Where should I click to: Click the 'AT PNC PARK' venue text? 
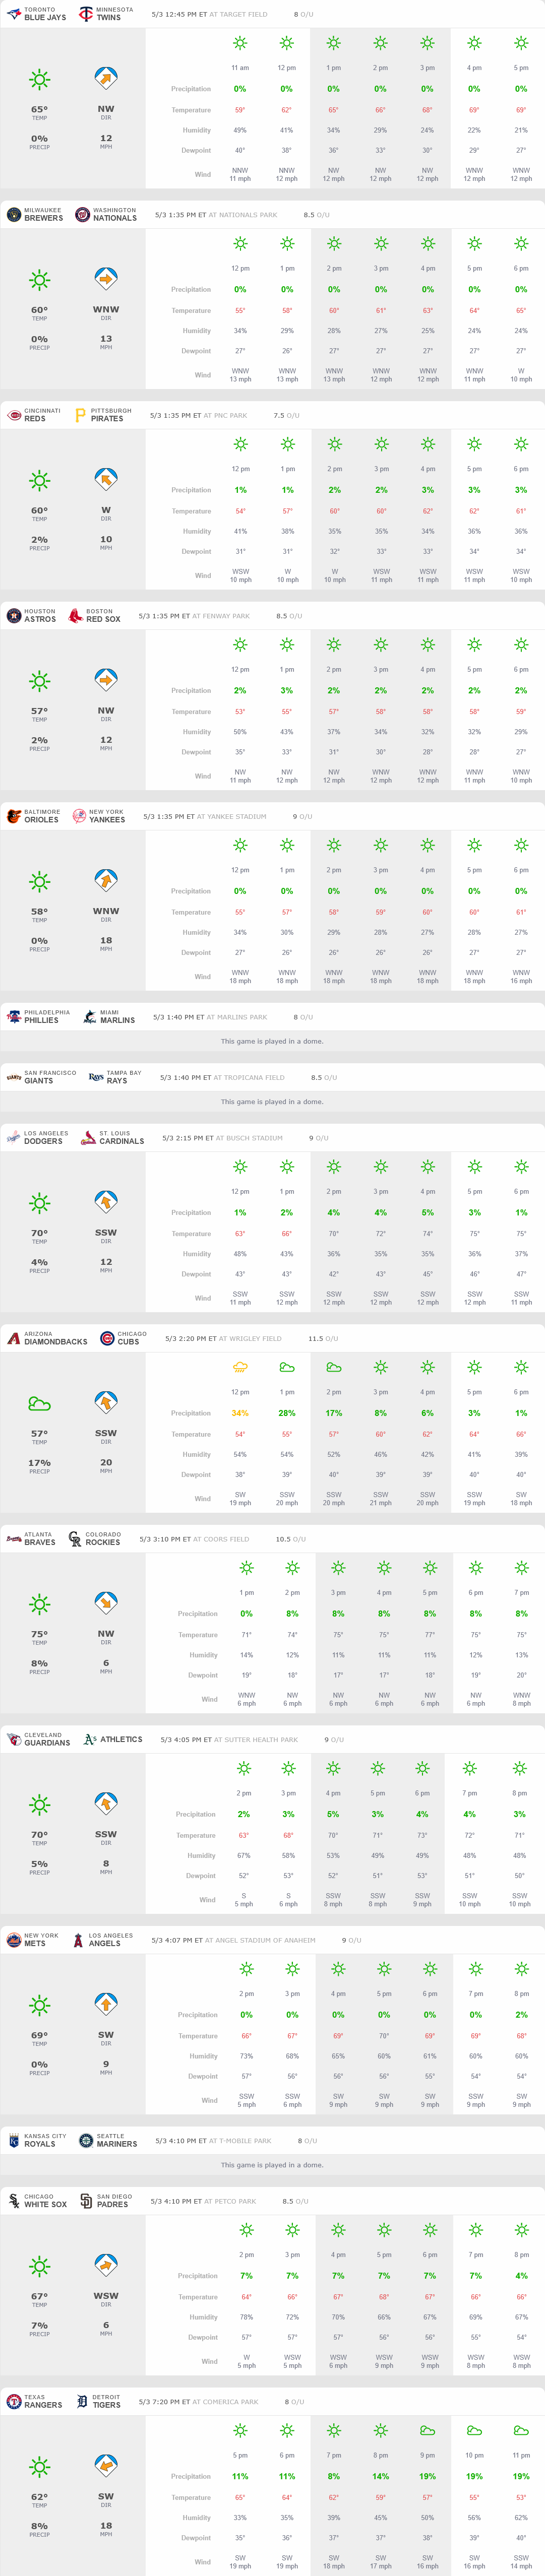pos(225,415)
